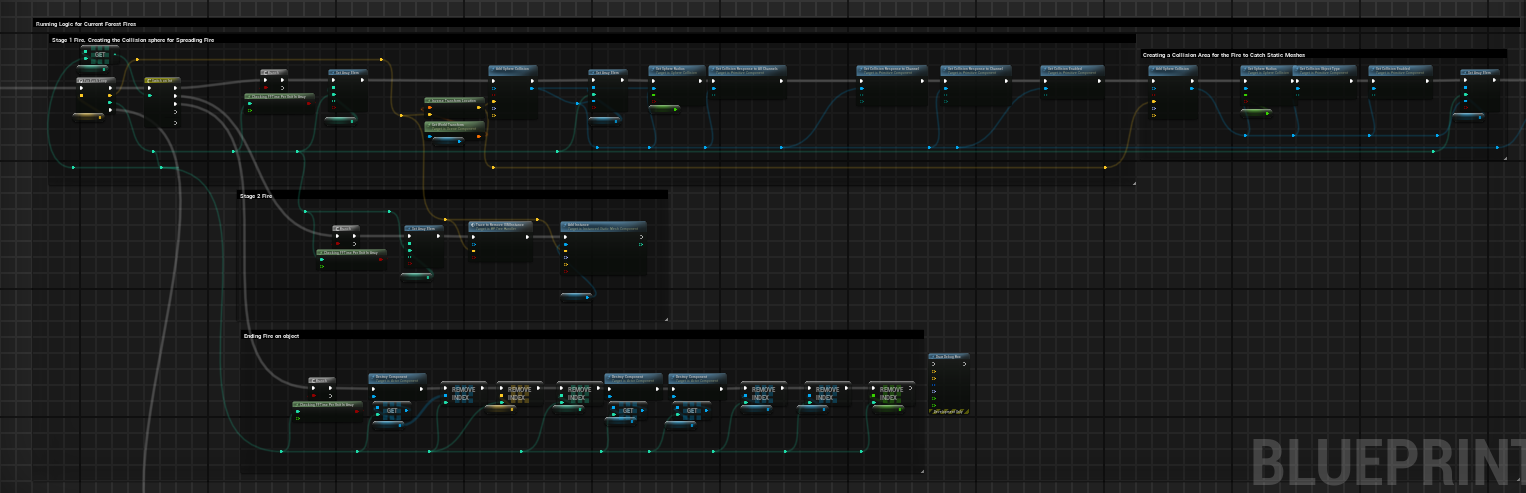Select the GET array node in Stage 1

pos(99,55)
